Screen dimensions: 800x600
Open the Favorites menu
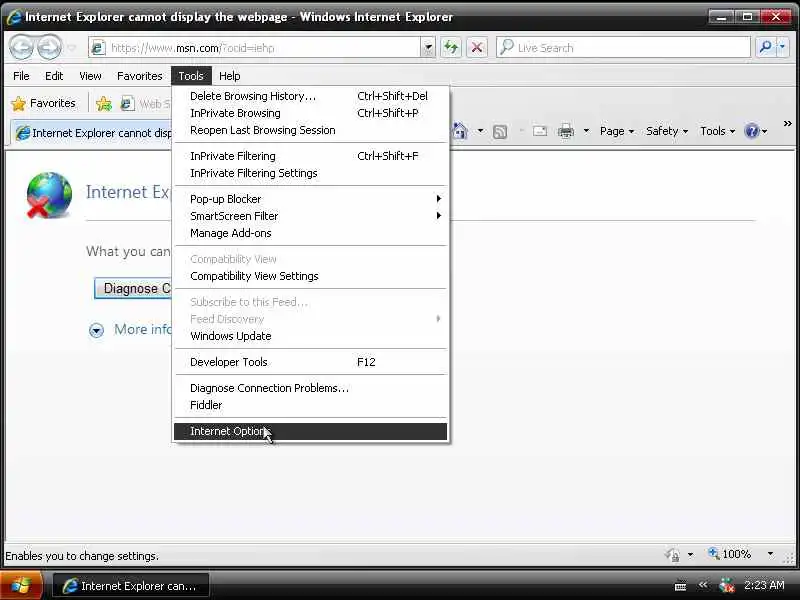coord(139,76)
